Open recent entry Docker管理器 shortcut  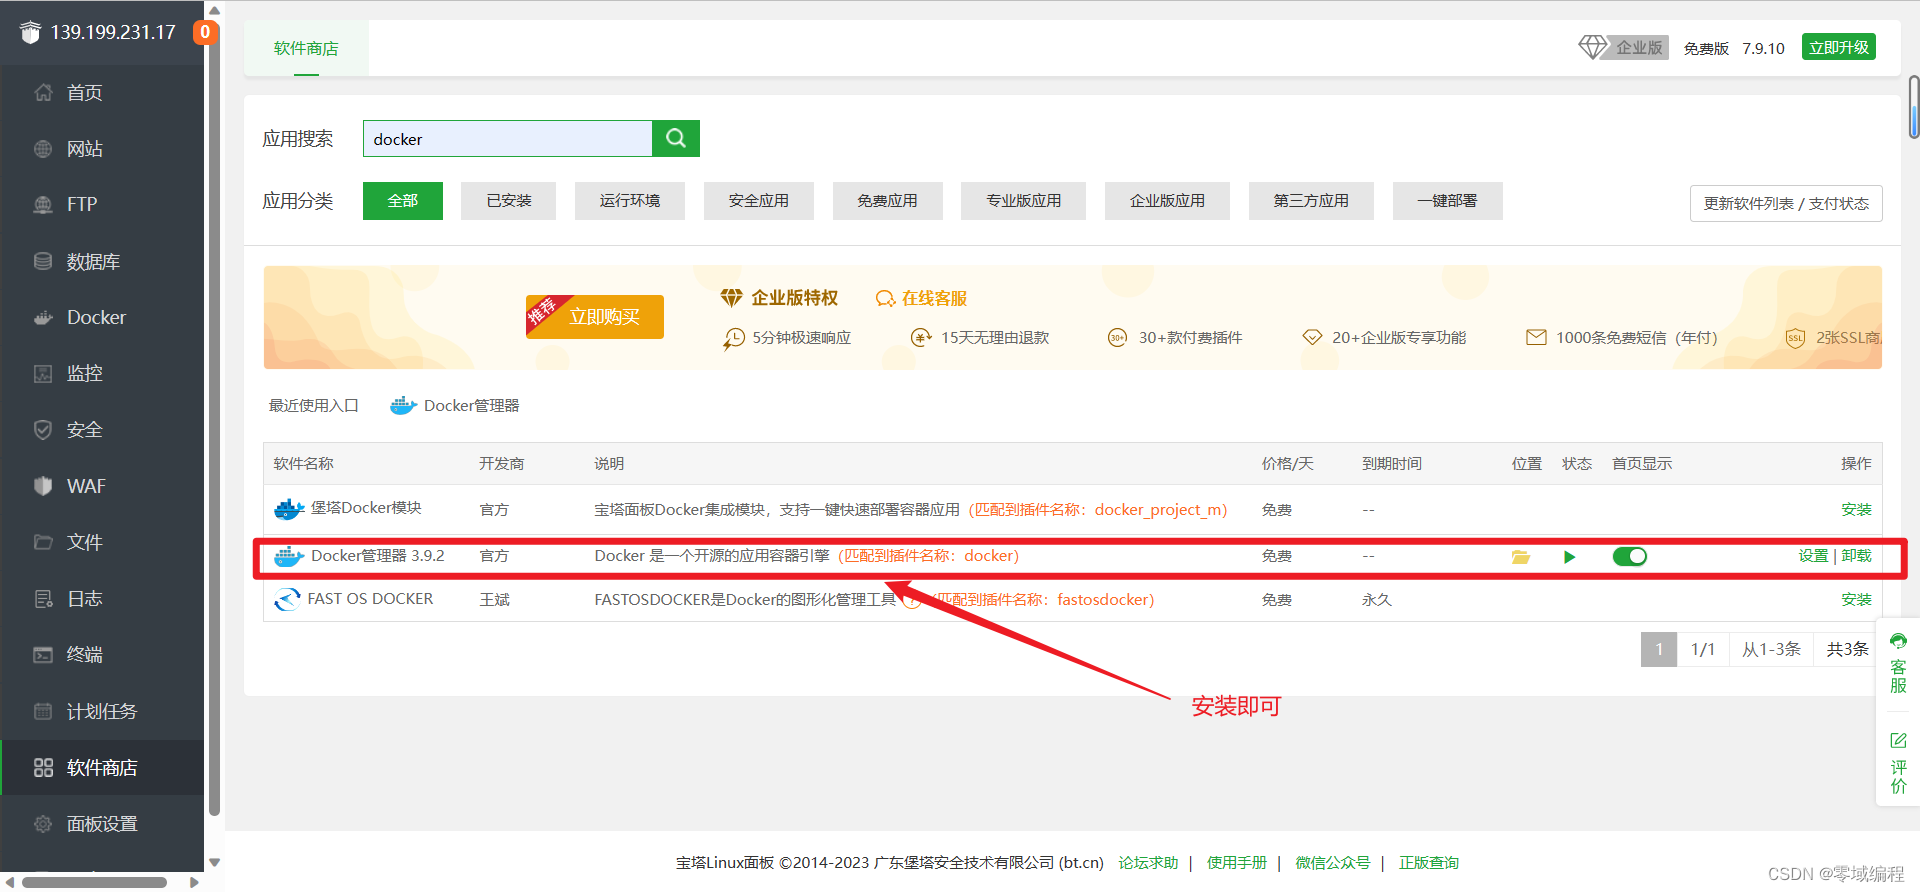coord(455,406)
